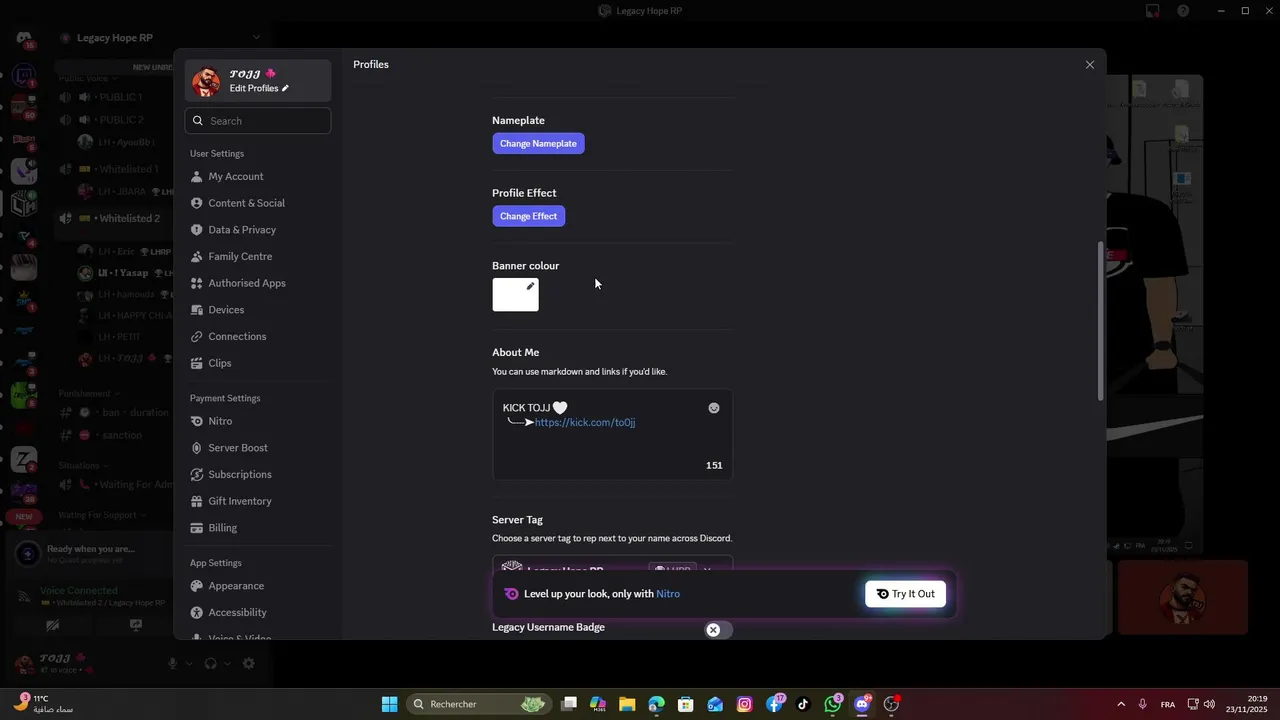This screenshot has width=1280, height=720.
Task: Toggle the Legacy Username Badge switch
Action: click(717, 630)
